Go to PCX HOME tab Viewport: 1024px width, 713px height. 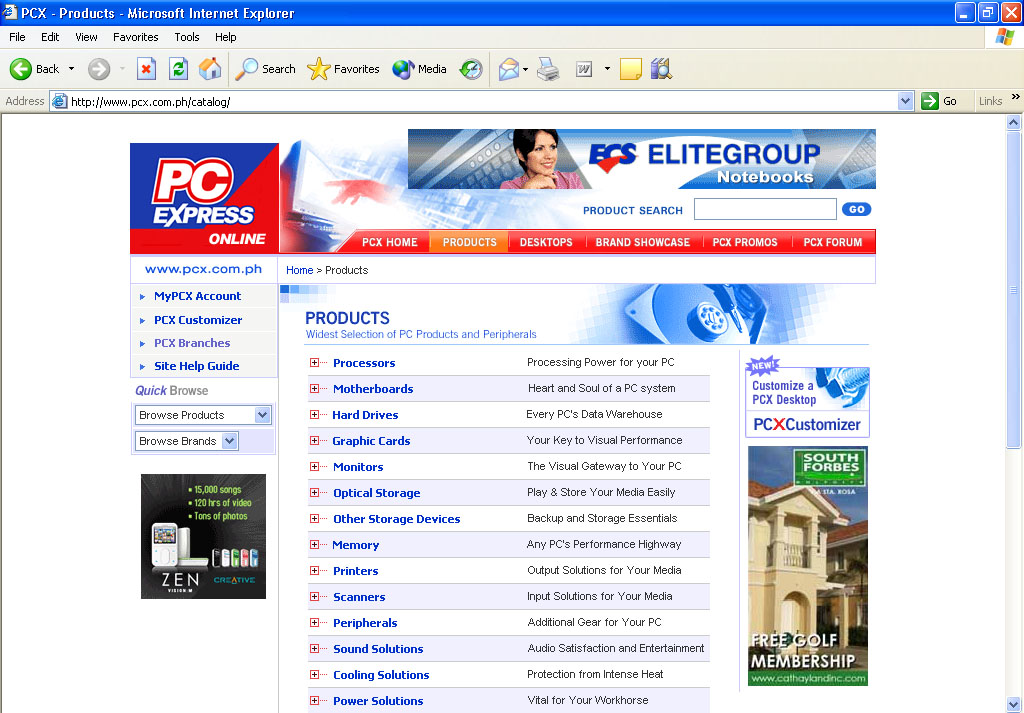tap(390, 242)
